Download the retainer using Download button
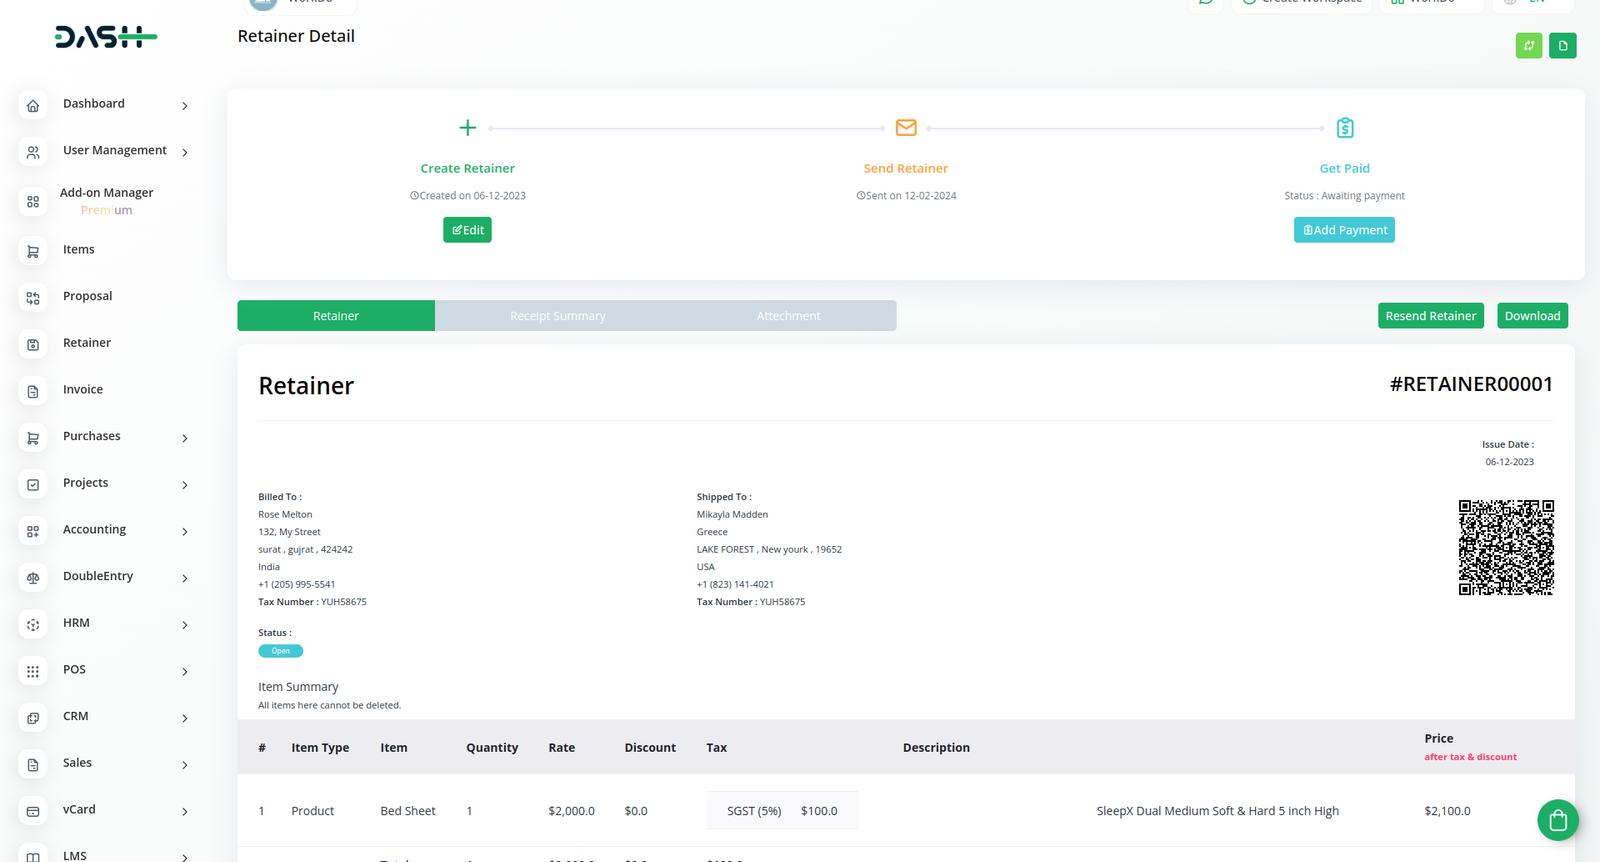The height and width of the screenshot is (862, 1600). [x=1532, y=316]
